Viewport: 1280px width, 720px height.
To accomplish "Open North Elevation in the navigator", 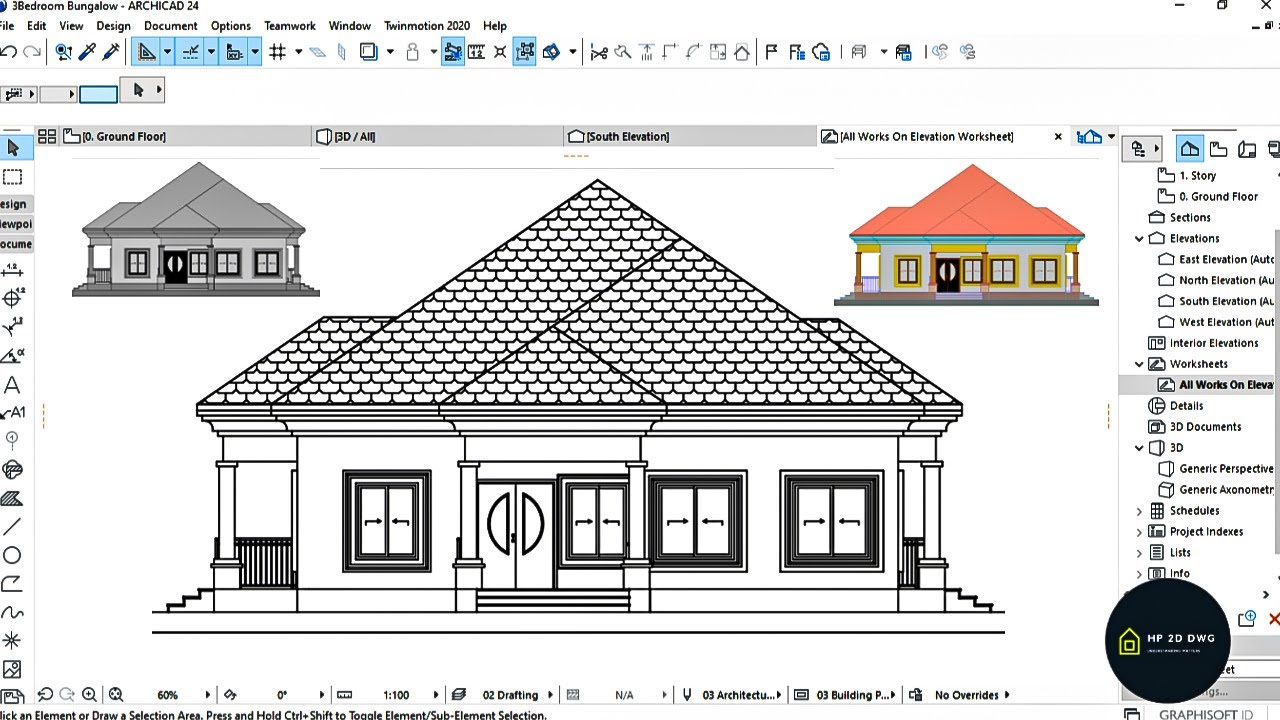I will pos(1225,281).
